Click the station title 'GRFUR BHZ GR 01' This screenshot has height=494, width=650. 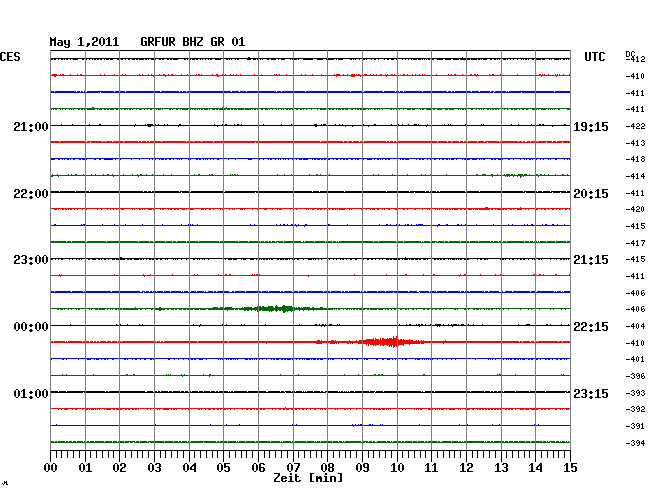coord(193,42)
